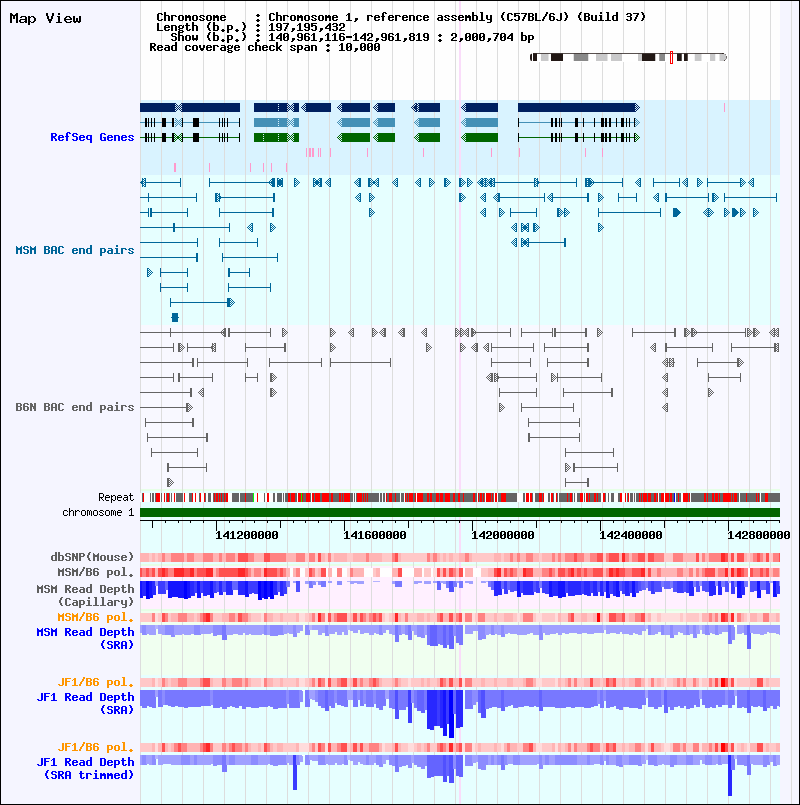Screen dimensions: 800x805
Task: Click the 142400000 coordinate label on the ruler
Action: coord(631,535)
